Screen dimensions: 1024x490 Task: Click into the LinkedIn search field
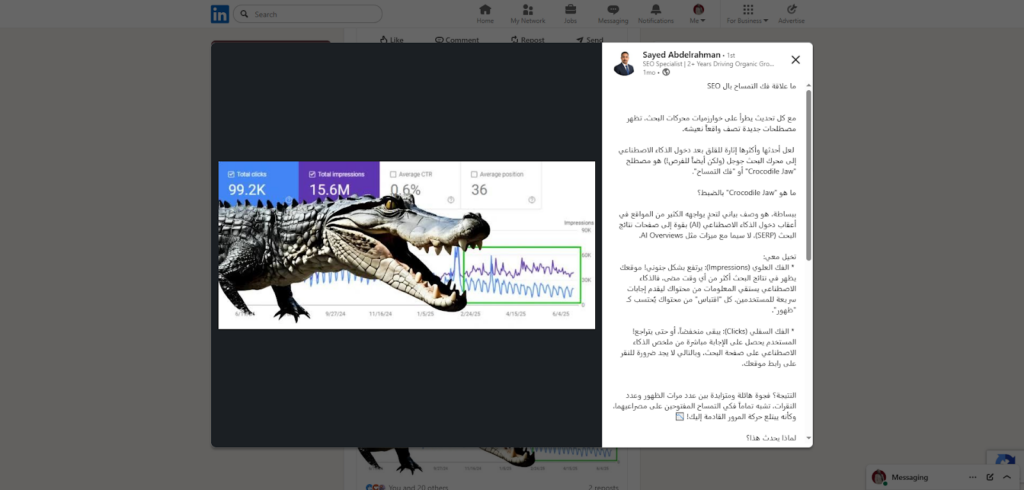(300, 14)
